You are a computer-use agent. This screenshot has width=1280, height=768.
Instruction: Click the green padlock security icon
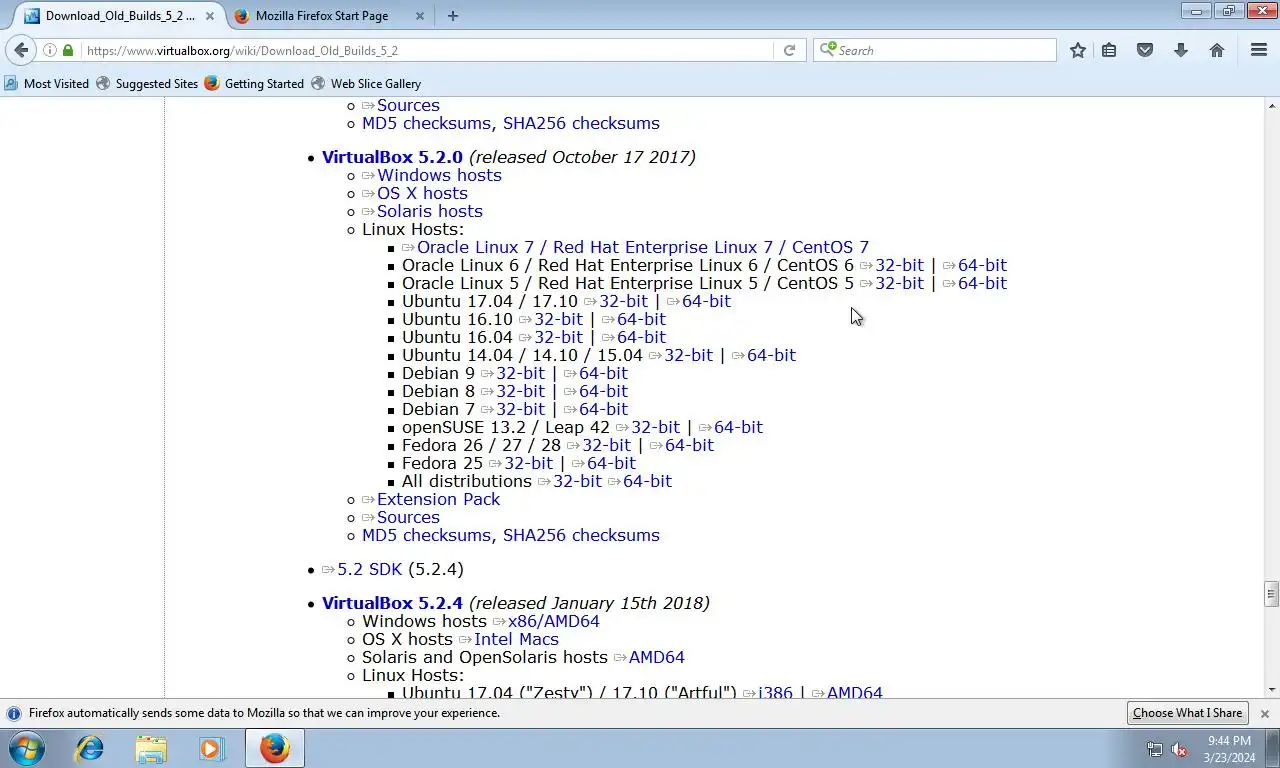[68, 50]
